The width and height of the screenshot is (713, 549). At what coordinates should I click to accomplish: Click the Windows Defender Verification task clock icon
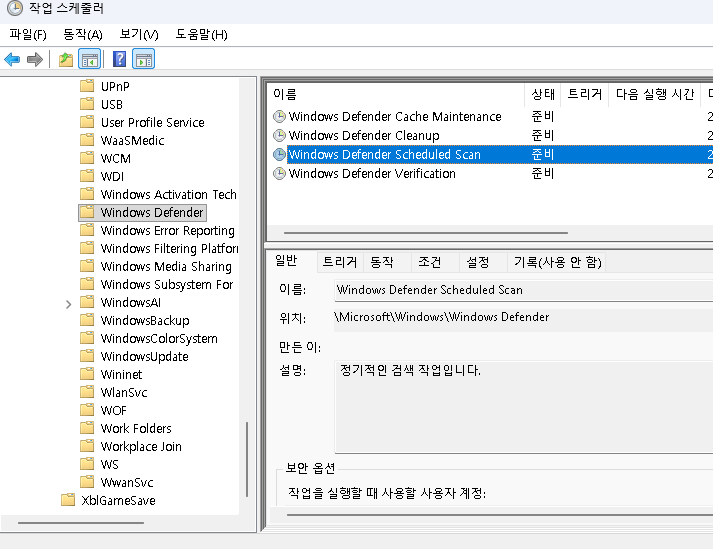pyautogui.click(x=279, y=174)
